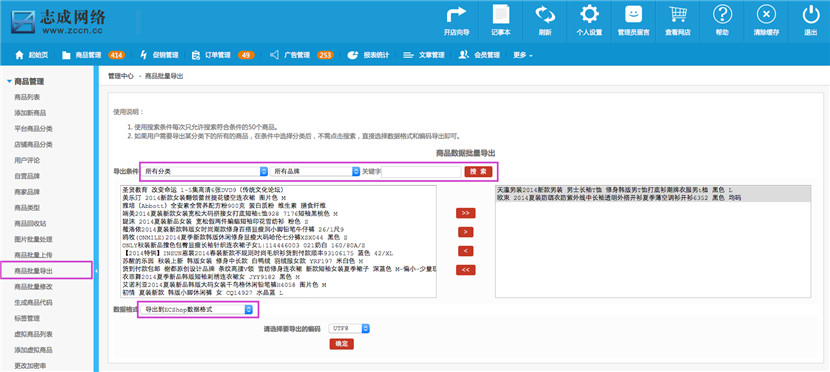Image resolution: width=830 pixels, height=372 pixels.
Task: Select 商品批量导出 in sidebar
Action: pos(33,271)
